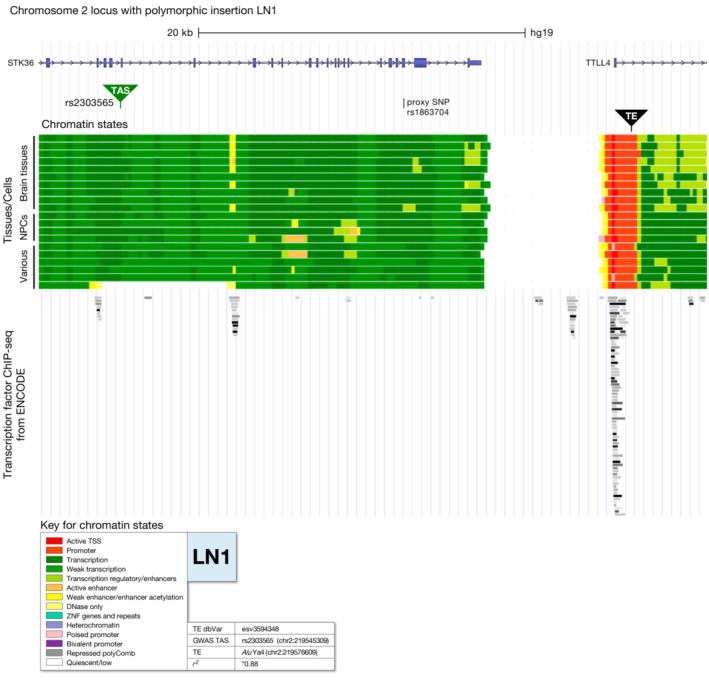
Task: Click Transcription factor ChIP-seq from ENCODE label
Action: pos(14,405)
